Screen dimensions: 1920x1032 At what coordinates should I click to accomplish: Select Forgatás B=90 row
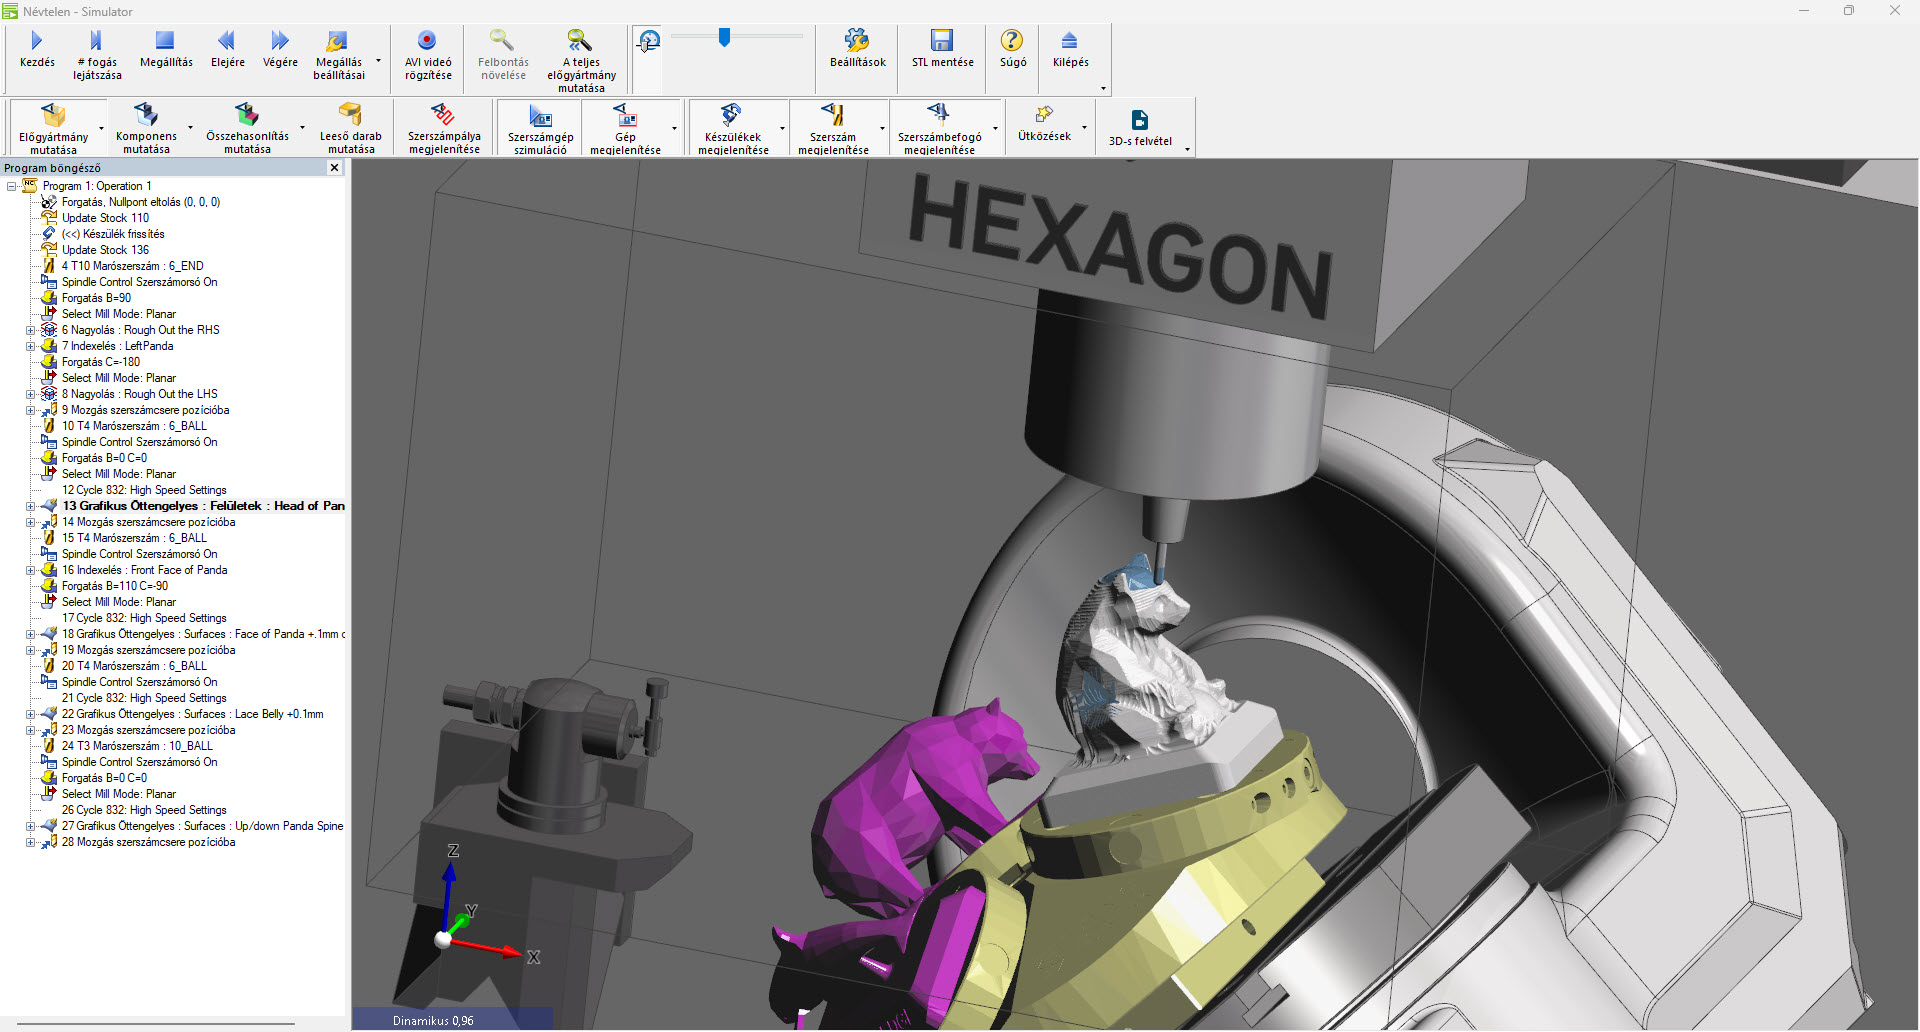point(96,298)
